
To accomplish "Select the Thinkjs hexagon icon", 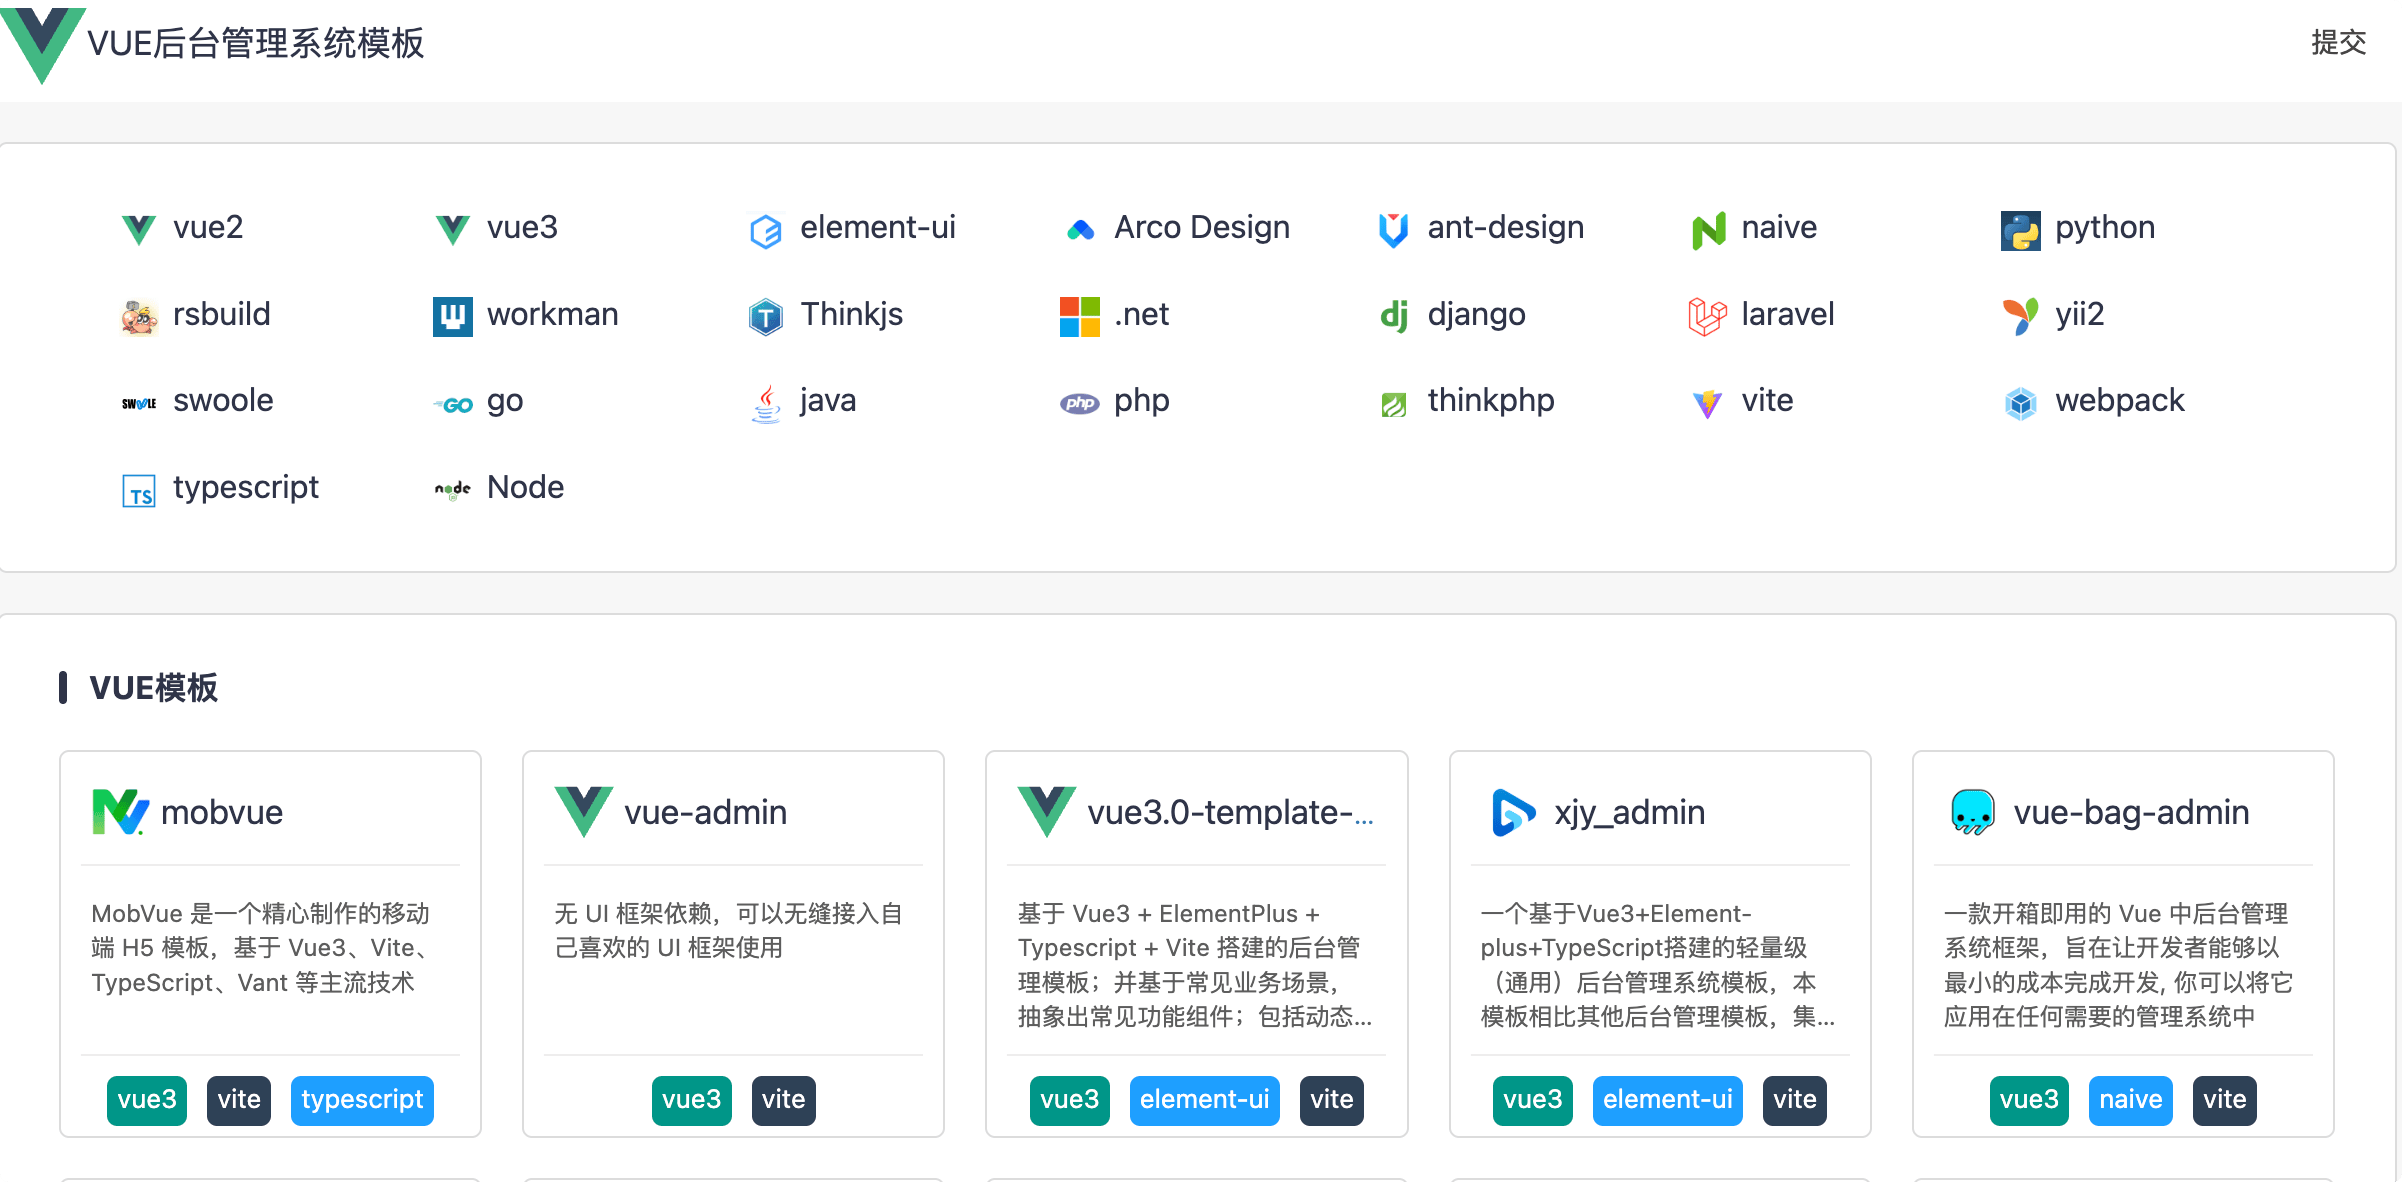I will [x=766, y=317].
